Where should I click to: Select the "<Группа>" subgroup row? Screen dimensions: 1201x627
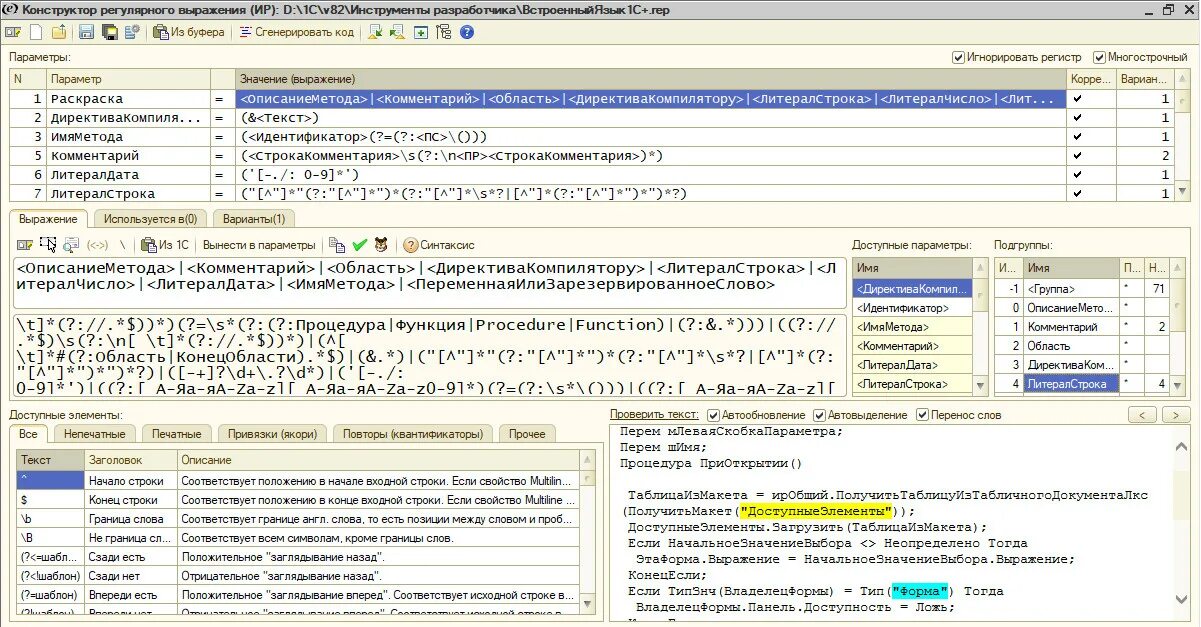point(1082,289)
